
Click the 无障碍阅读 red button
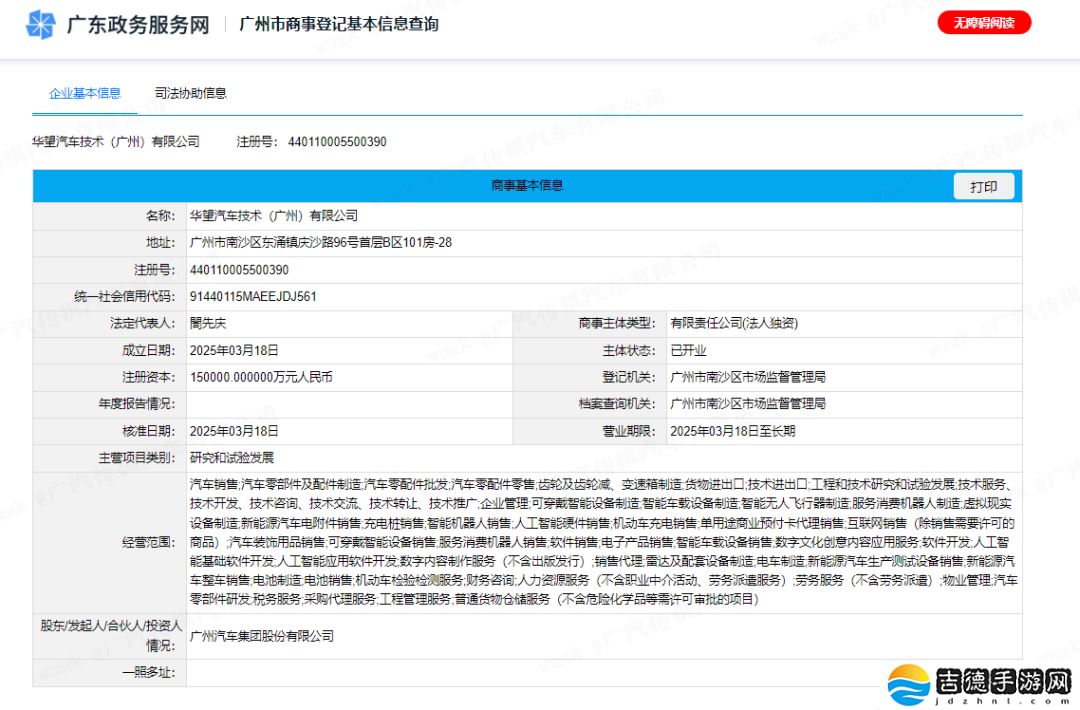click(984, 23)
